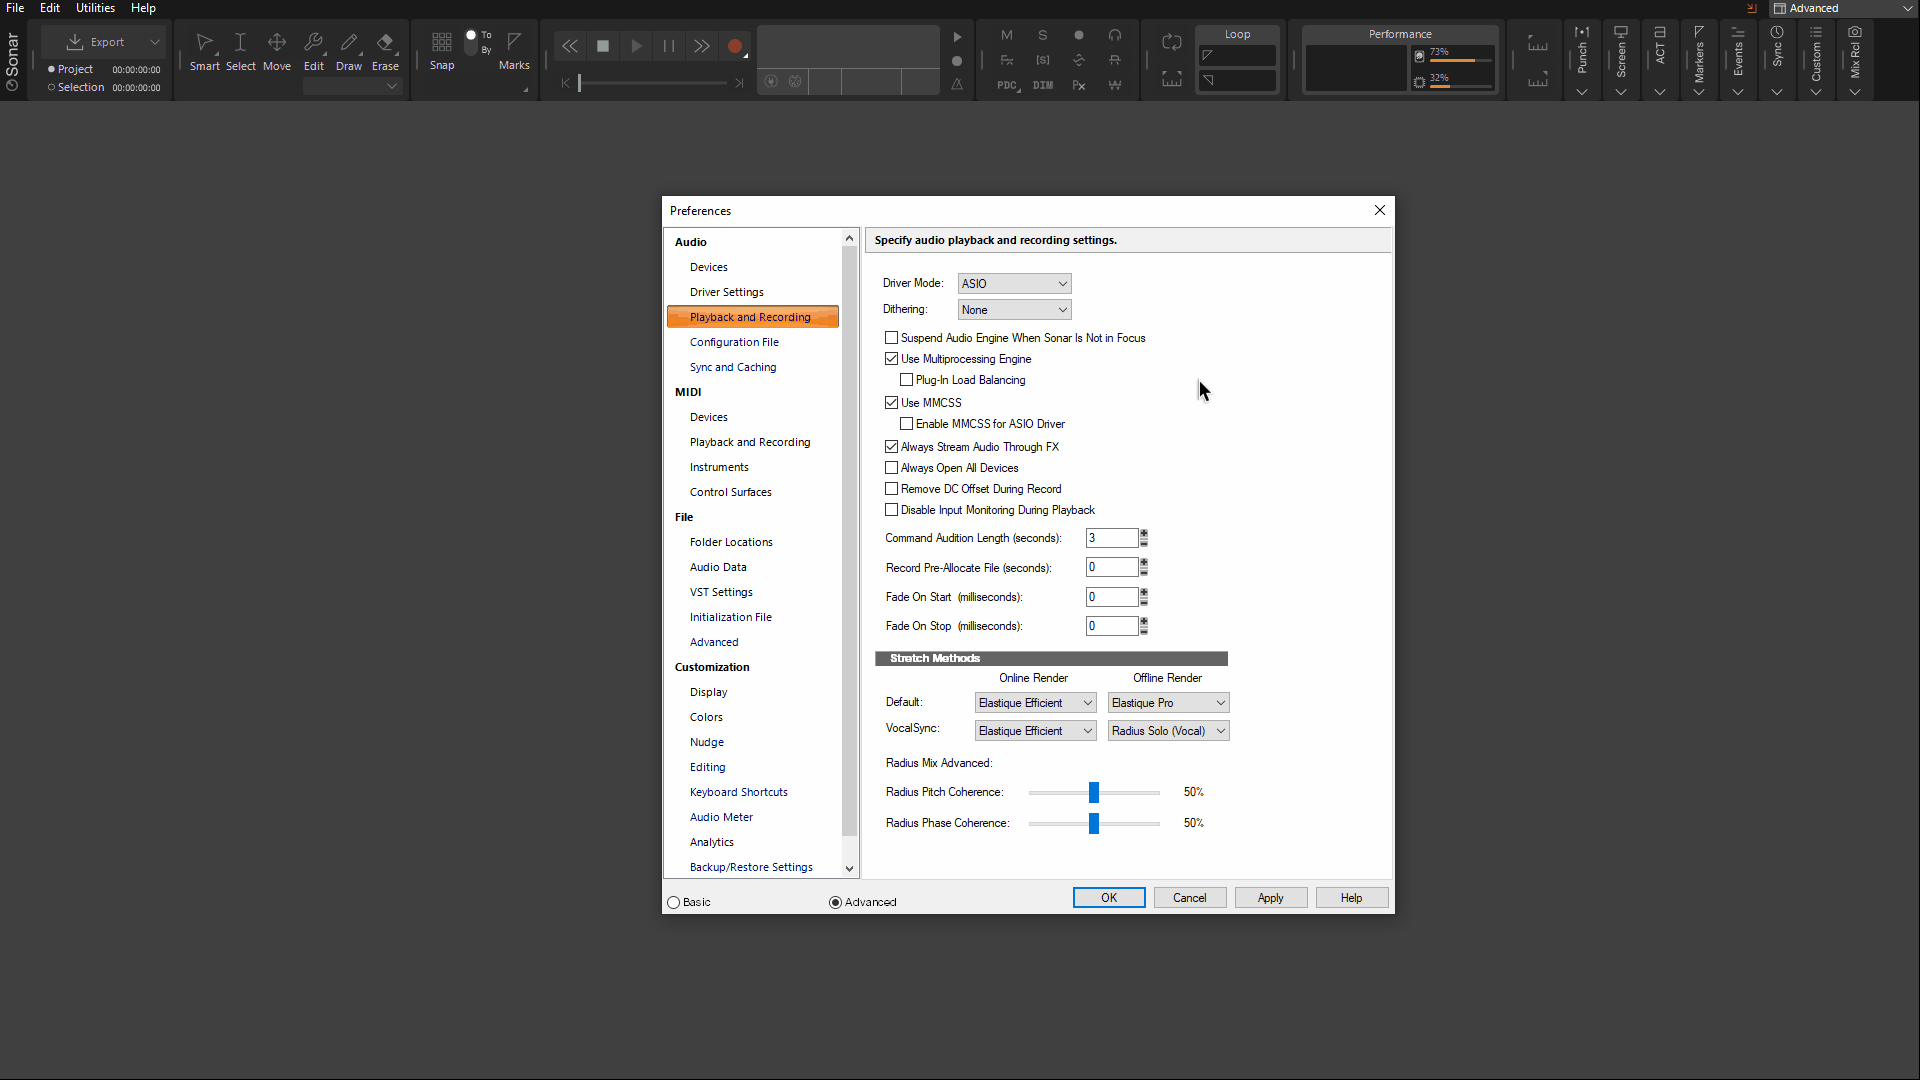Select the Move tool
The image size is (1920, 1080).
coord(277,45)
